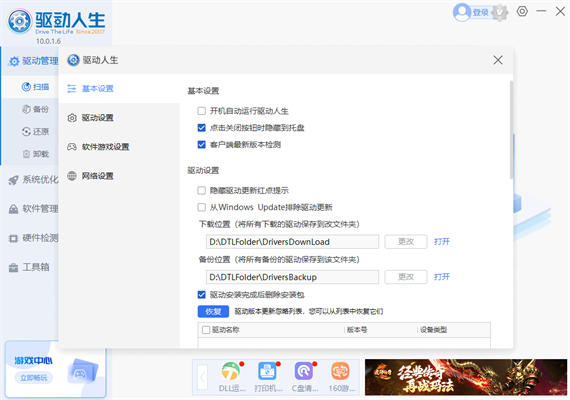The width and height of the screenshot is (570, 400).
Task: Click the blue 恢复 button
Action: [213, 312]
